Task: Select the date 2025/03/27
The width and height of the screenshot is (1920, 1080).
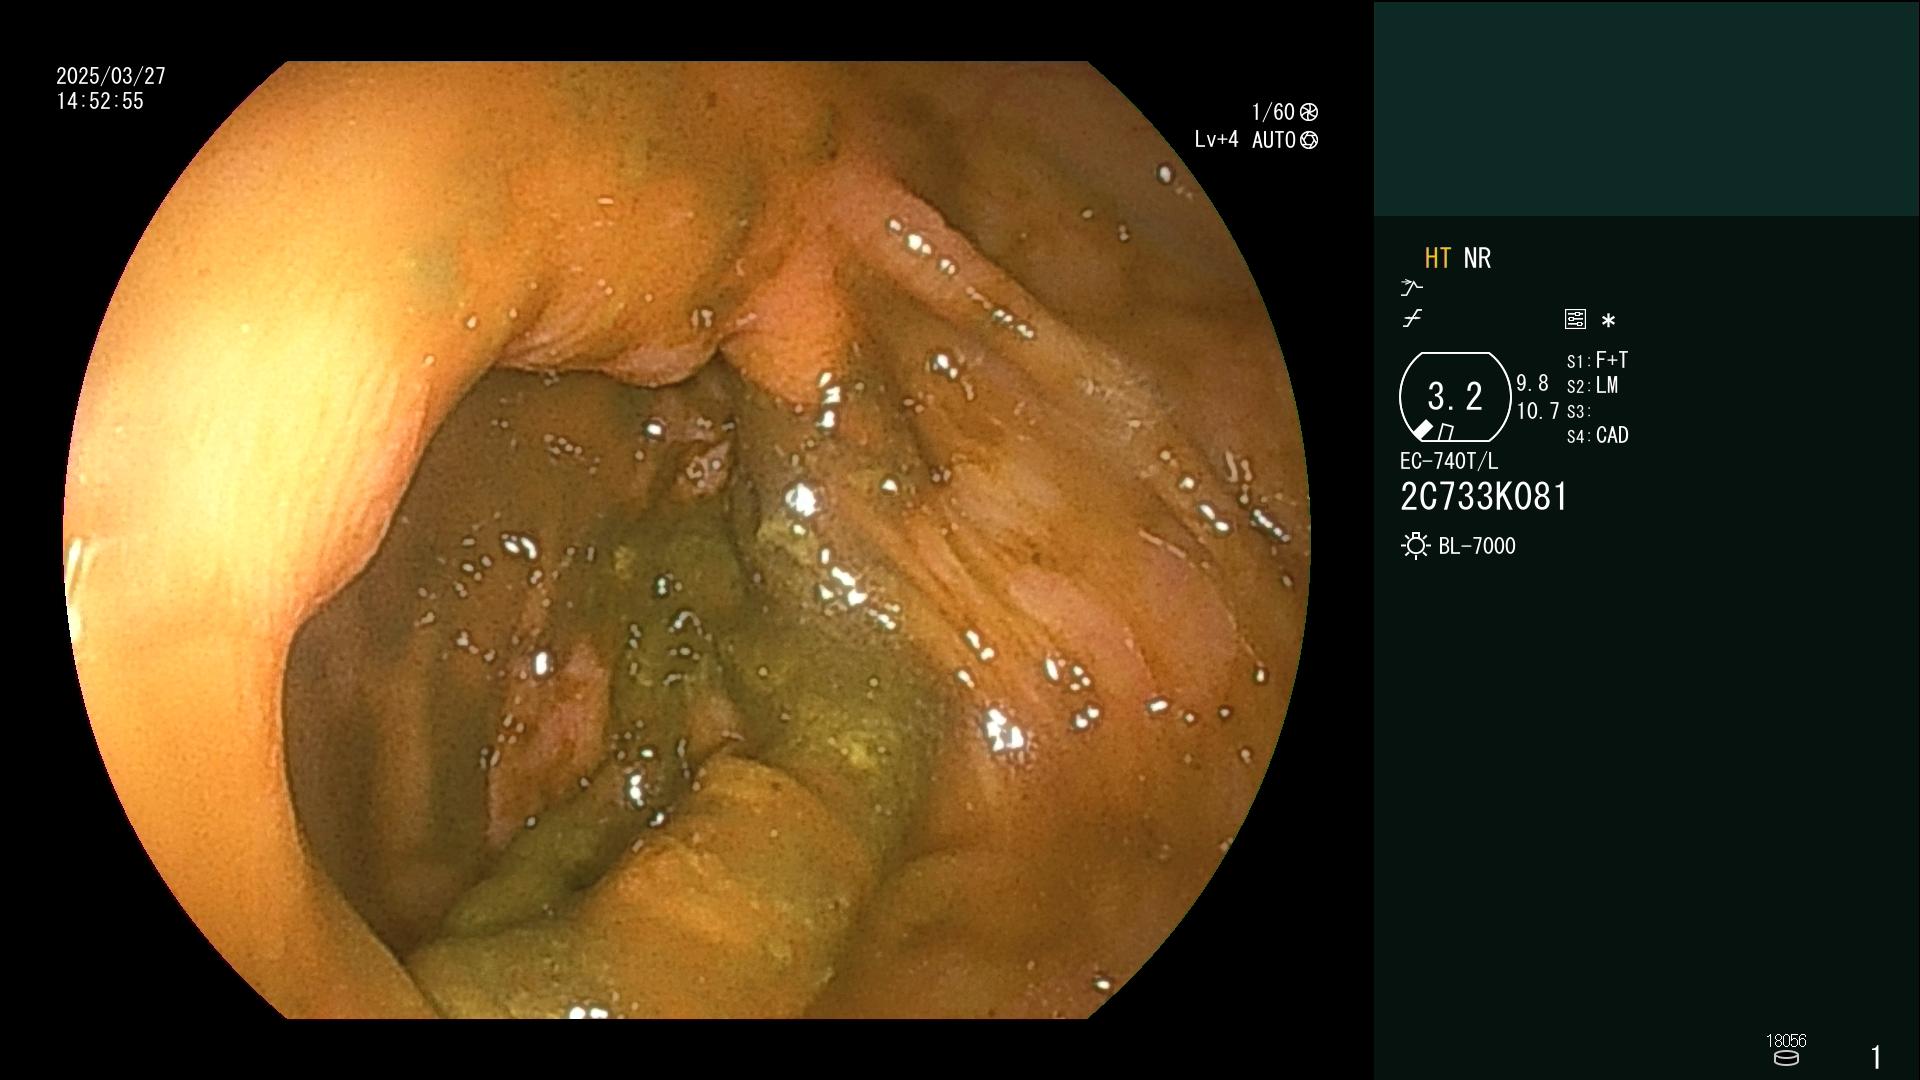Action: pyautogui.click(x=111, y=76)
